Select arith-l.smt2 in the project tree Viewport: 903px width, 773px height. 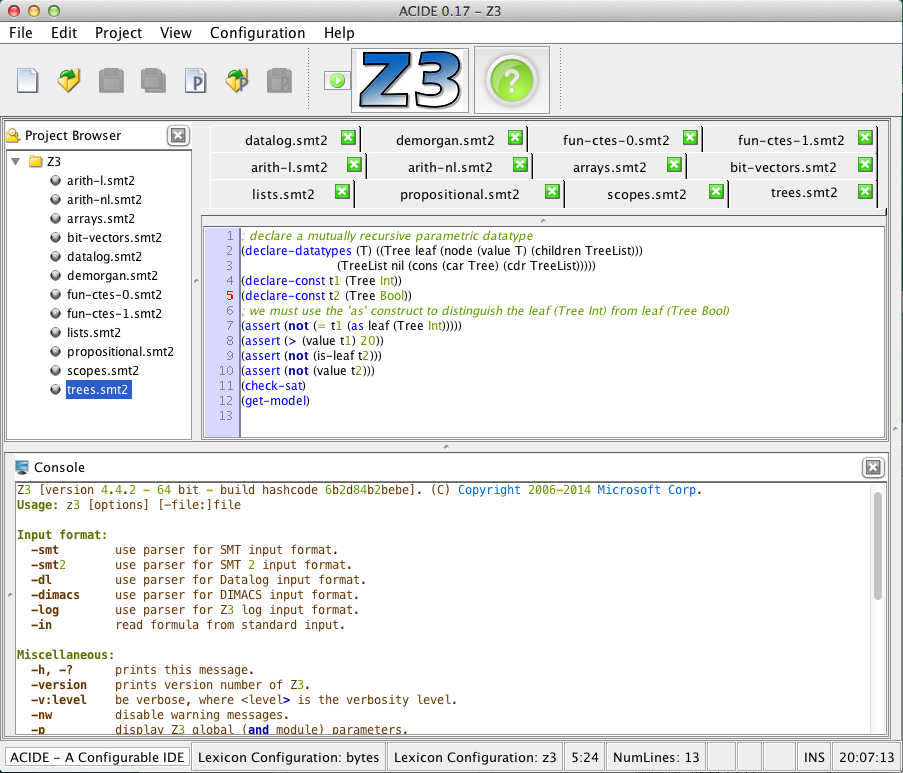pos(101,180)
